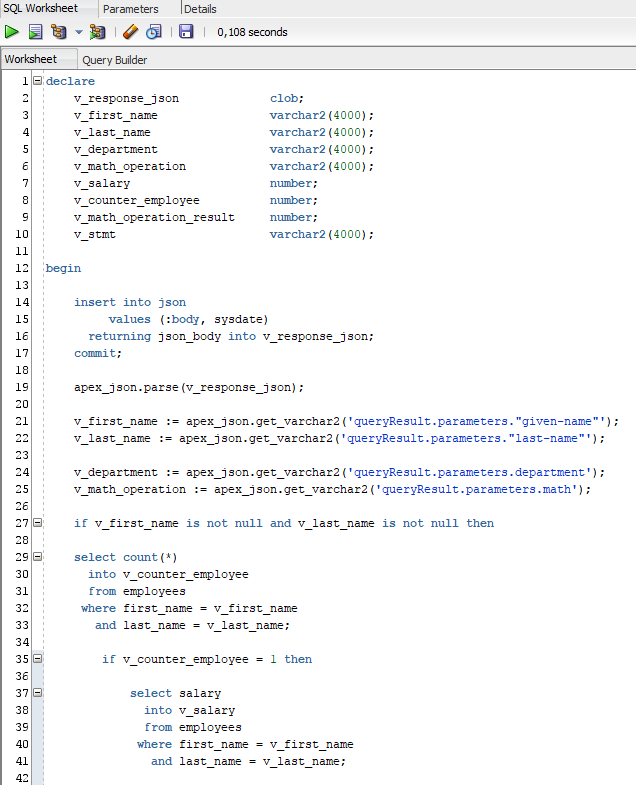Clear worksheet with eraser icon
This screenshot has width=636, height=785.
tap(130, 32)
